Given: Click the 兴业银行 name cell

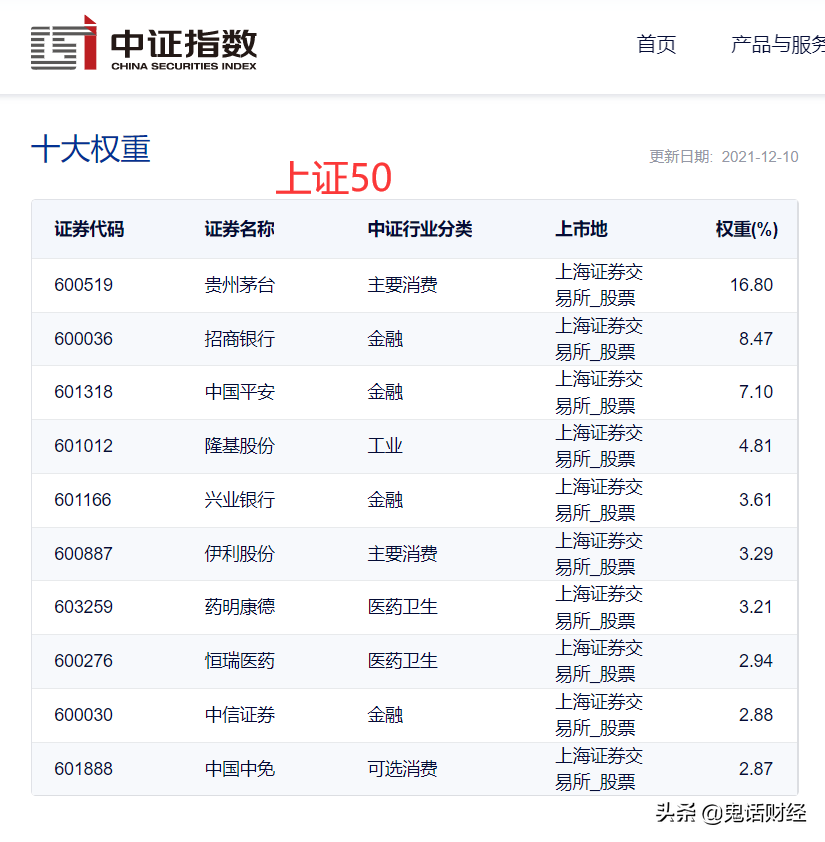Looking at the screenshot, I should tap(240, 500).
